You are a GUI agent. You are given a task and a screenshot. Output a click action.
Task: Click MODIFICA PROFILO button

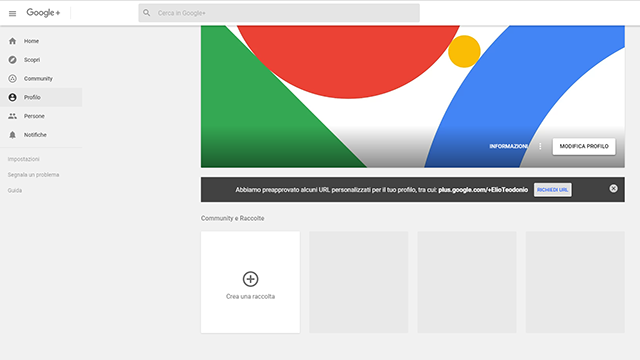(x=584, y=147)
